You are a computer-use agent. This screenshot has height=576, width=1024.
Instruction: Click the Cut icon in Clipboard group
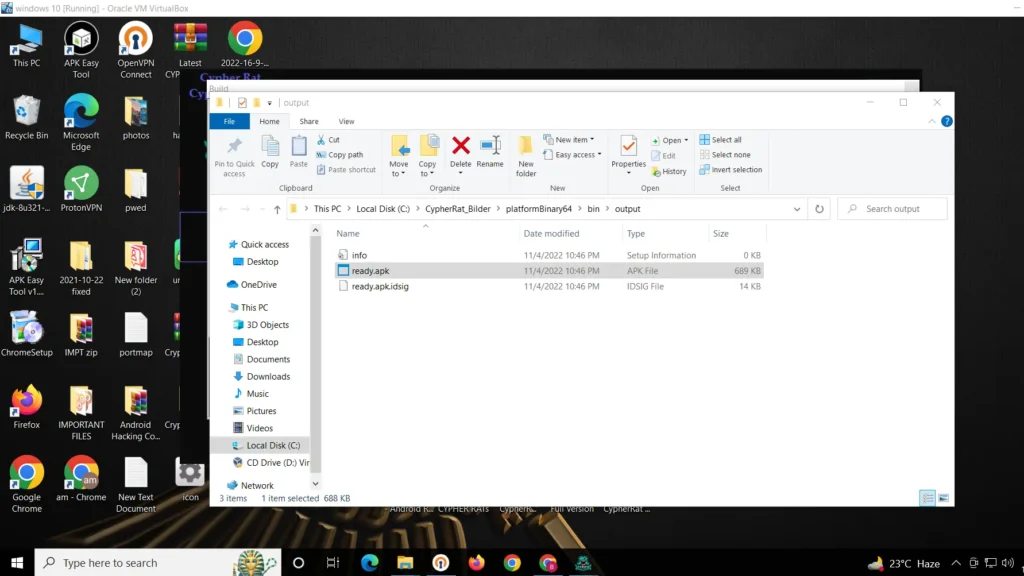pyautogui.click(x=321, y=140)
